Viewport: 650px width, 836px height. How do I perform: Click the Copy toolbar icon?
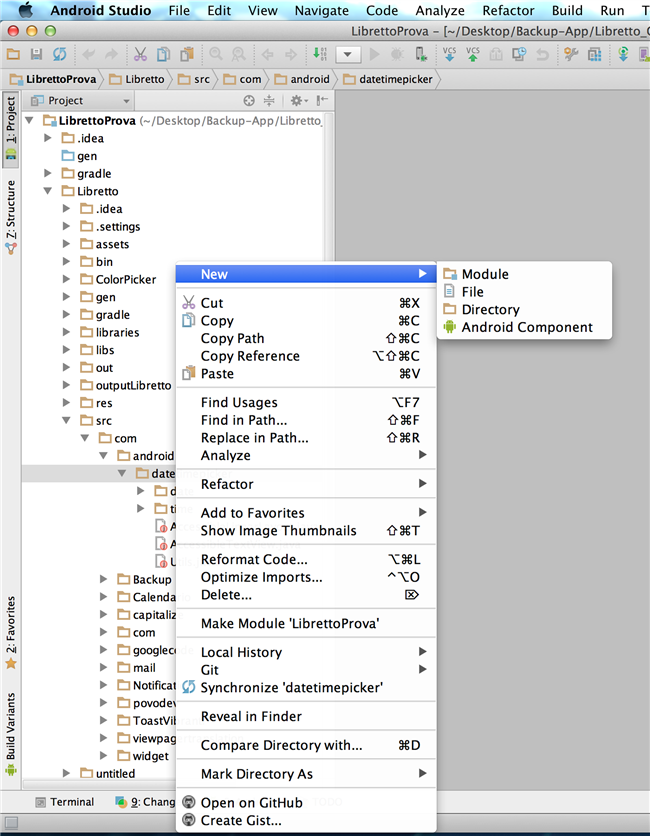[163, 54]
